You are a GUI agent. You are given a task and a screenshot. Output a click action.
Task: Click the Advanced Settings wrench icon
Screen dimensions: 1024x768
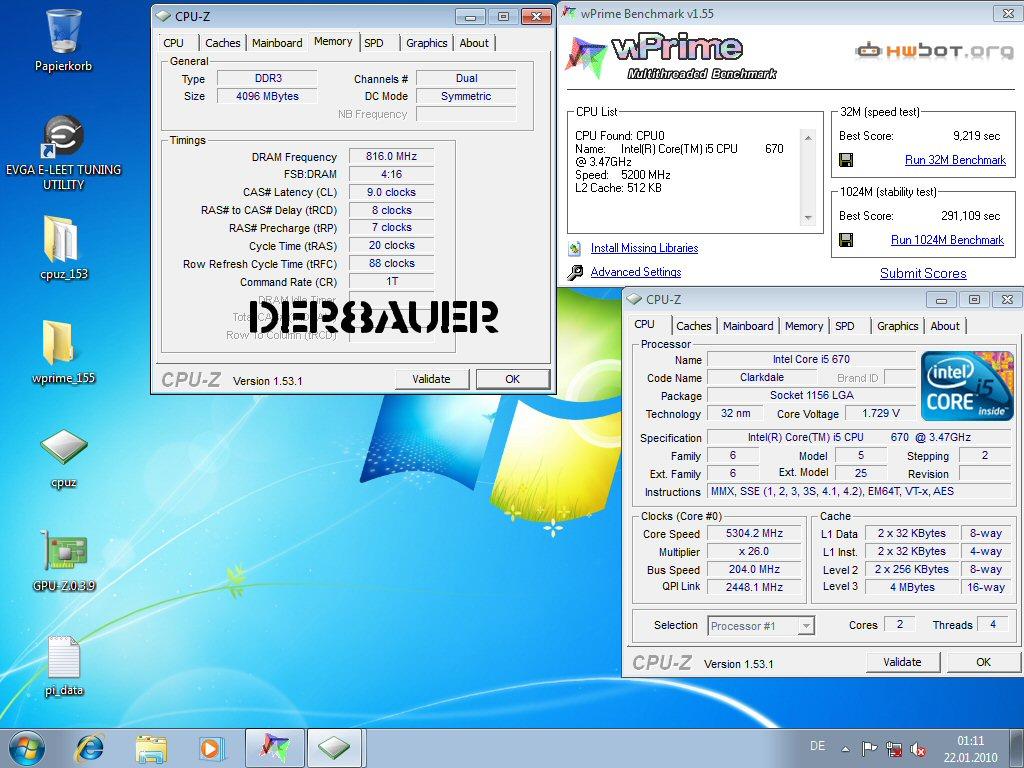click(575, 272)
